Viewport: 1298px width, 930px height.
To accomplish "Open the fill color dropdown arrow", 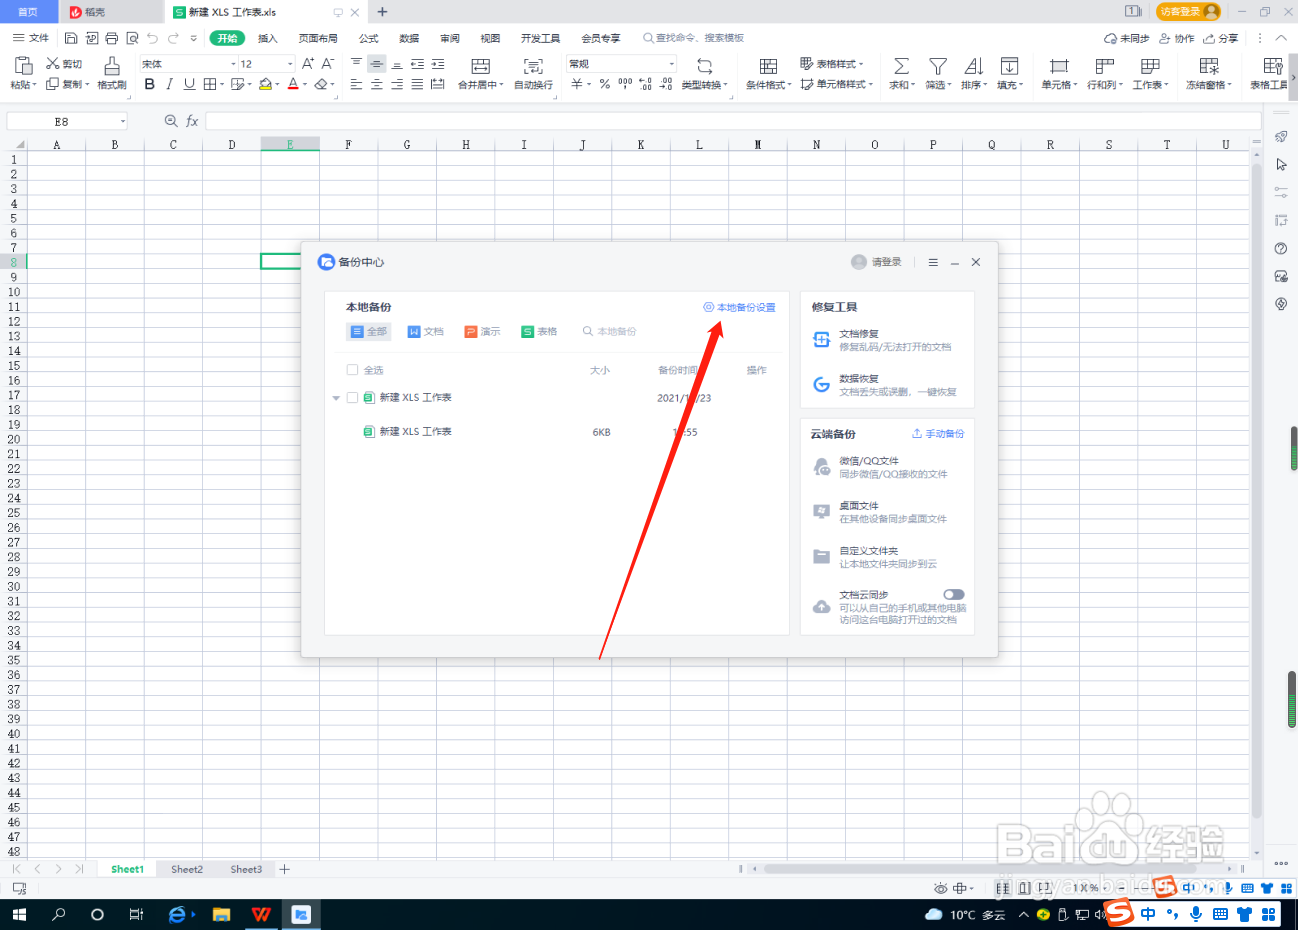I will [x=277, y=85].
